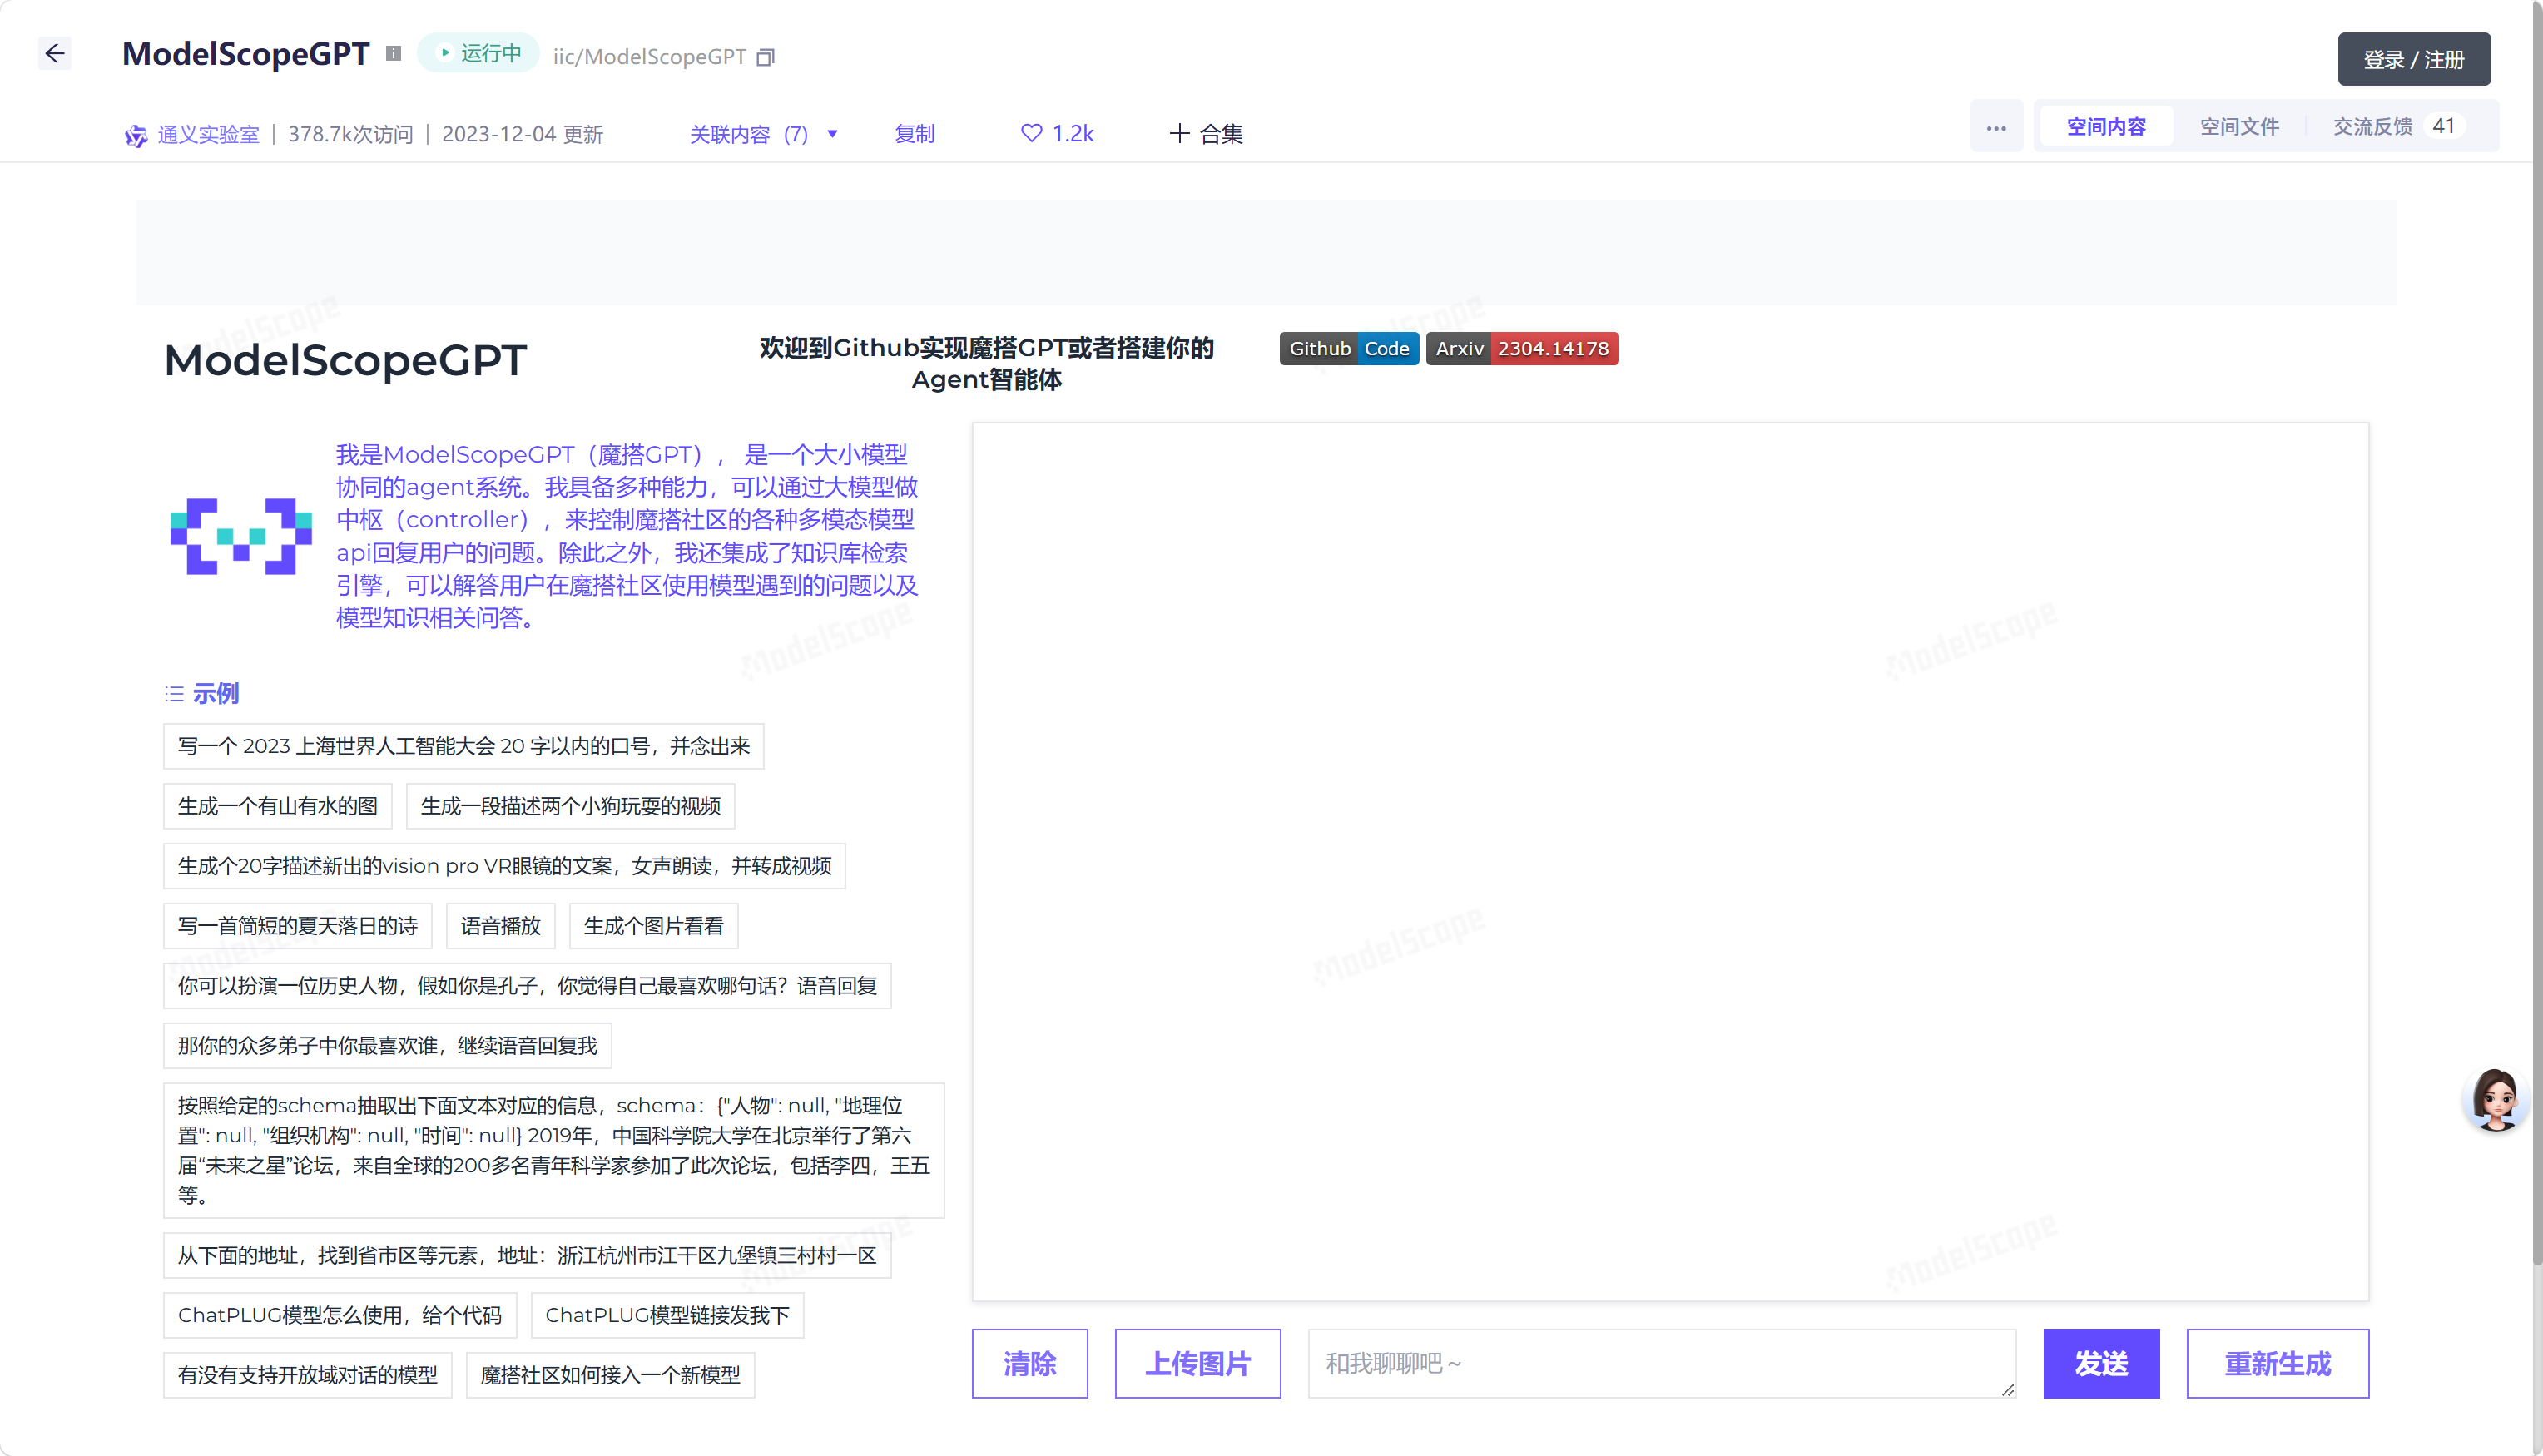Click the 欢迎到Github实现魔搭GPT heading
The image size is (2543, 1456).
[986, 364]
